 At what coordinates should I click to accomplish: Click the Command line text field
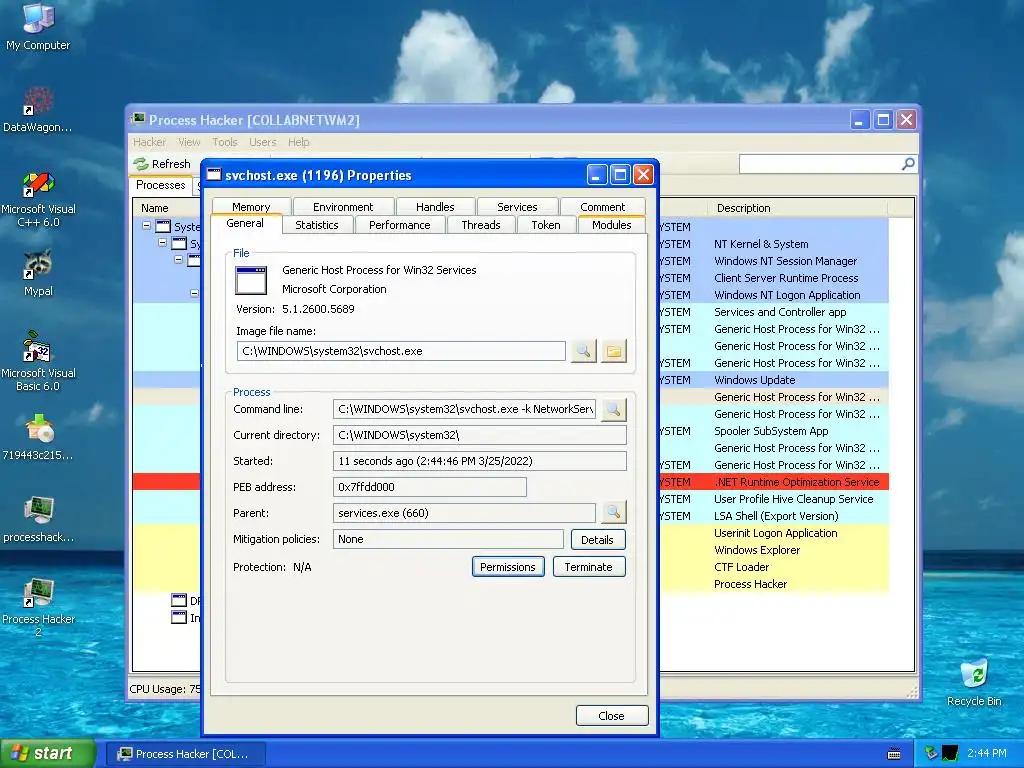(x=464, y=409)
